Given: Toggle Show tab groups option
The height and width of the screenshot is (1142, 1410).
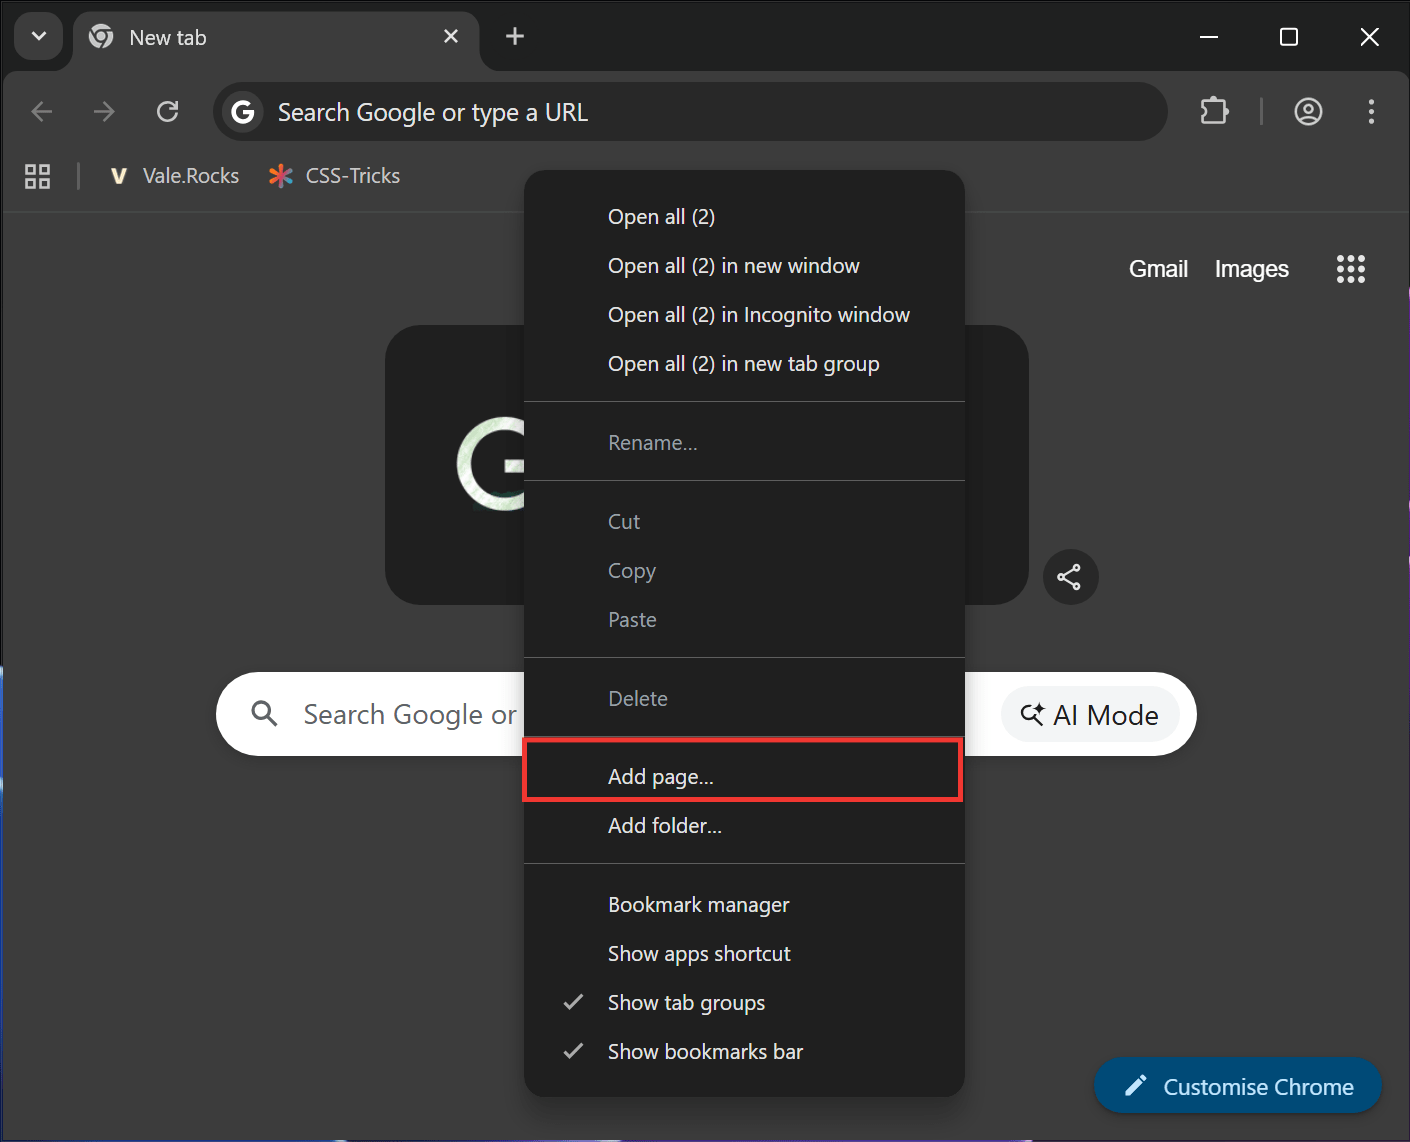Looking at the screenshot, I should click(686, 1002).
